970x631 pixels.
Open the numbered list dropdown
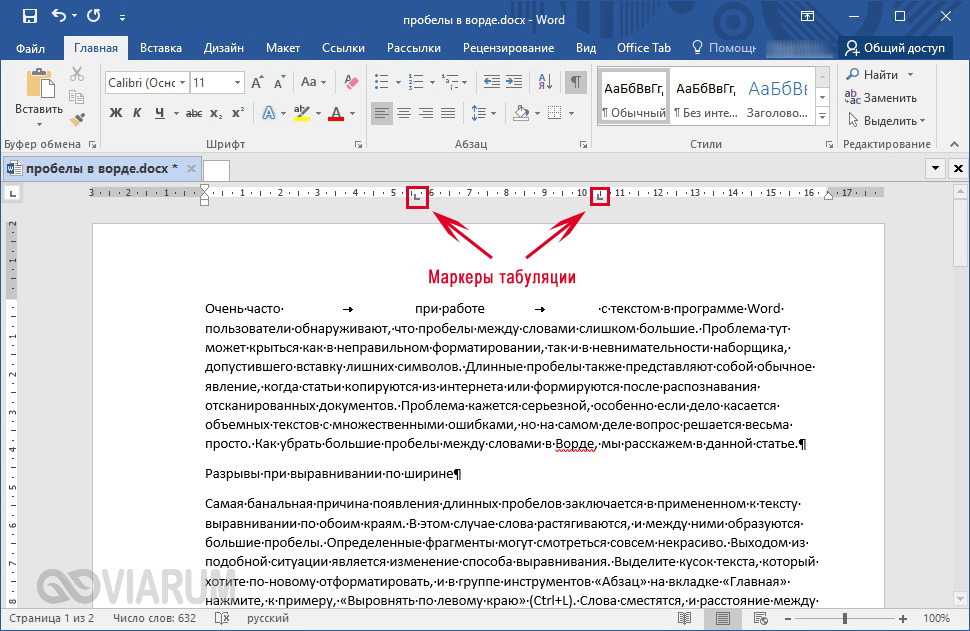pyautogui.click(x=432, y=82)
